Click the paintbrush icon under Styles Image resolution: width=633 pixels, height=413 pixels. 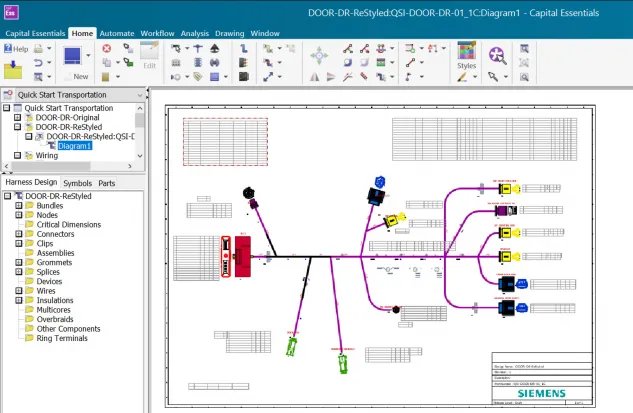point(463,76)
